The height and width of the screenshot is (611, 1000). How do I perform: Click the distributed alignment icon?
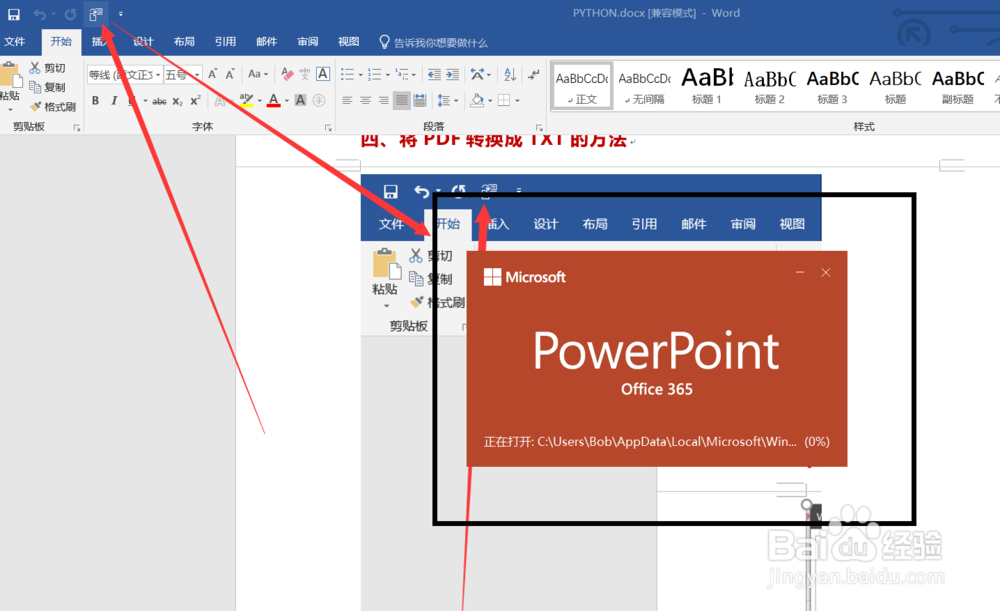(x=420, y=100)
